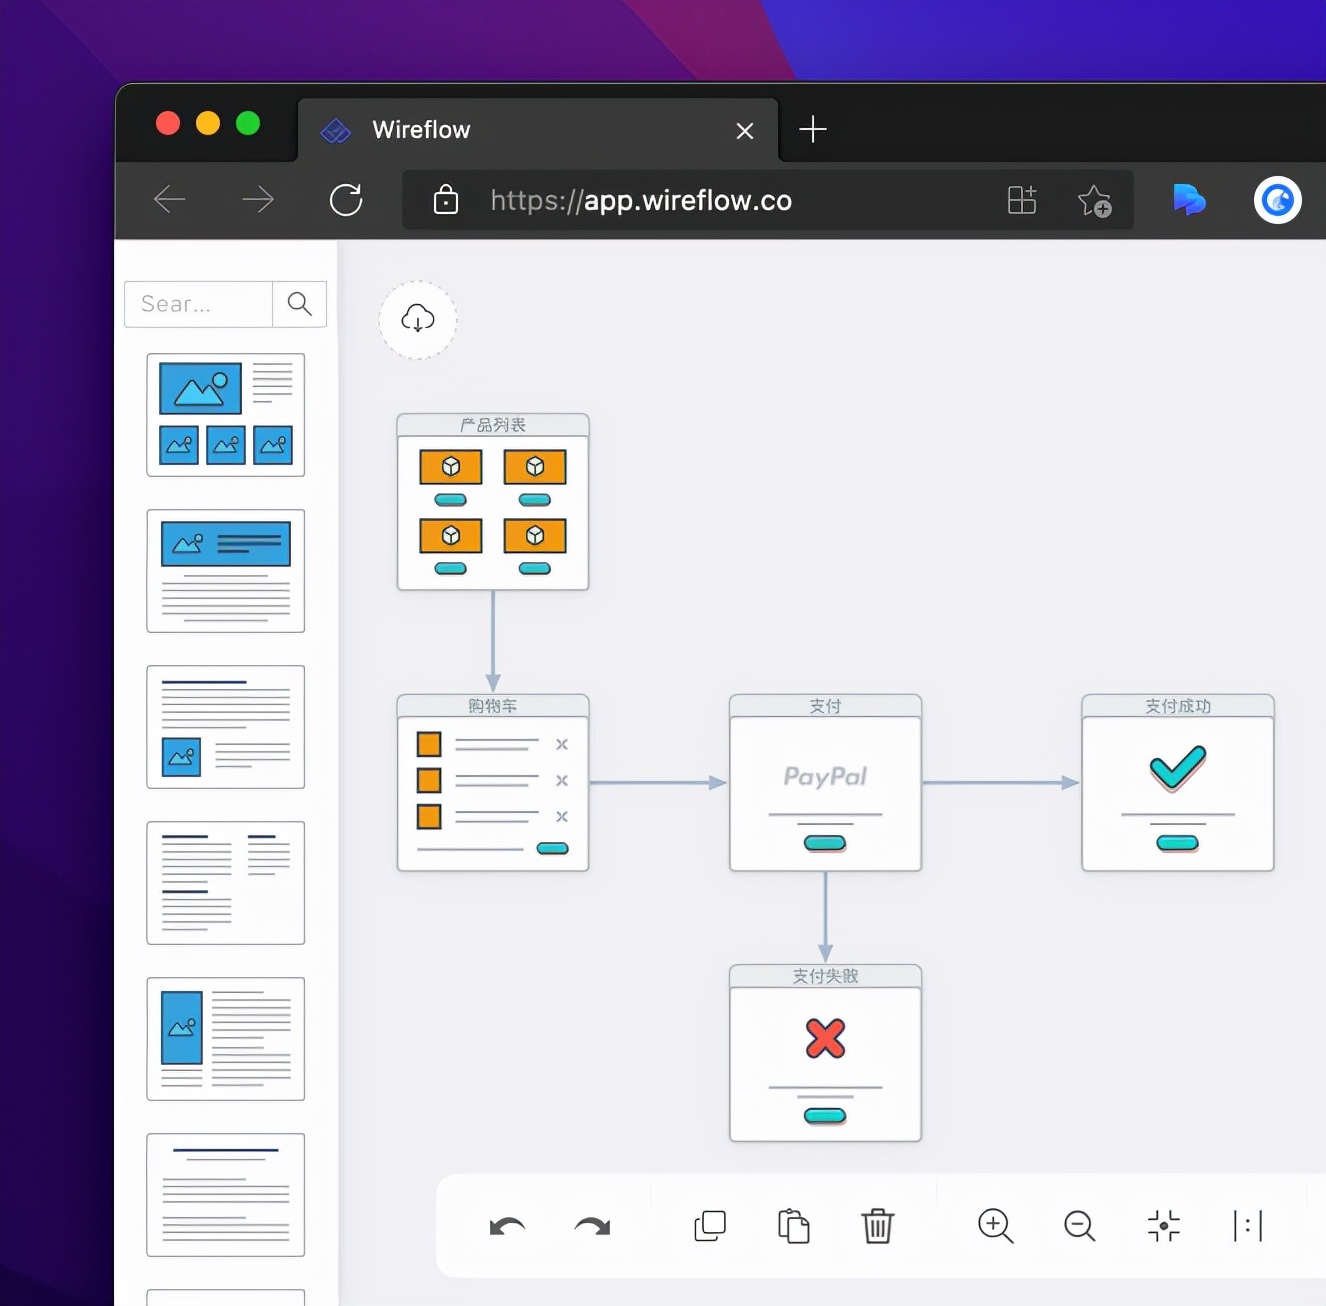Click the cloud download export button

[418, 320]
